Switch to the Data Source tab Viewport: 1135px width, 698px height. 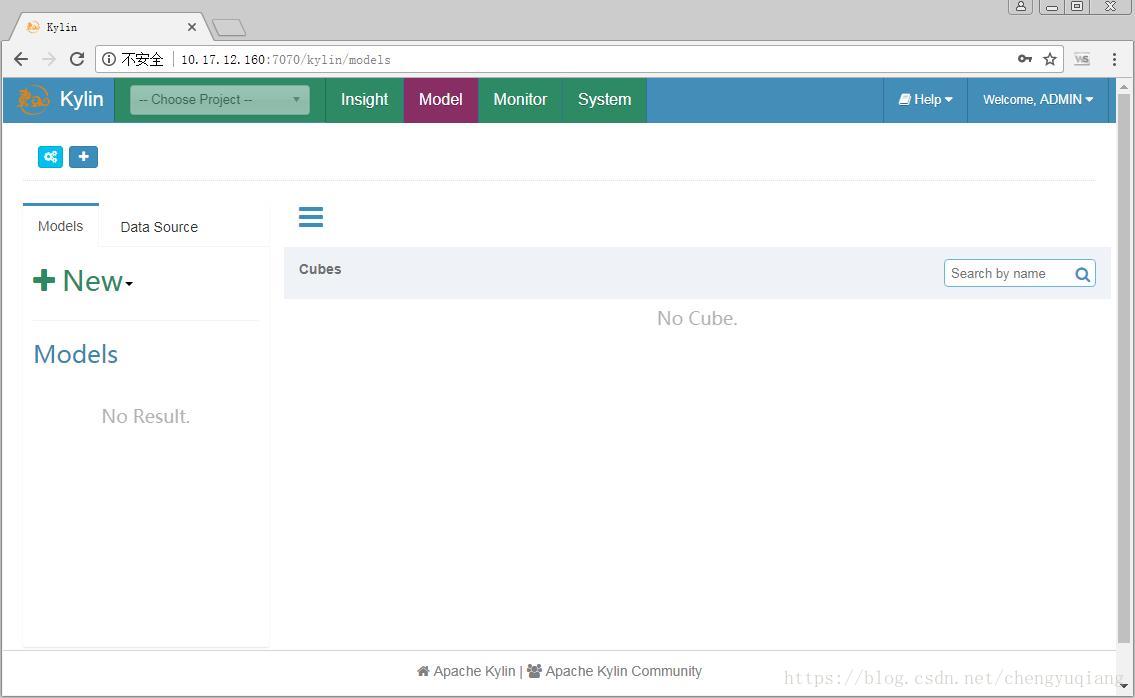(x=159, y=227)
